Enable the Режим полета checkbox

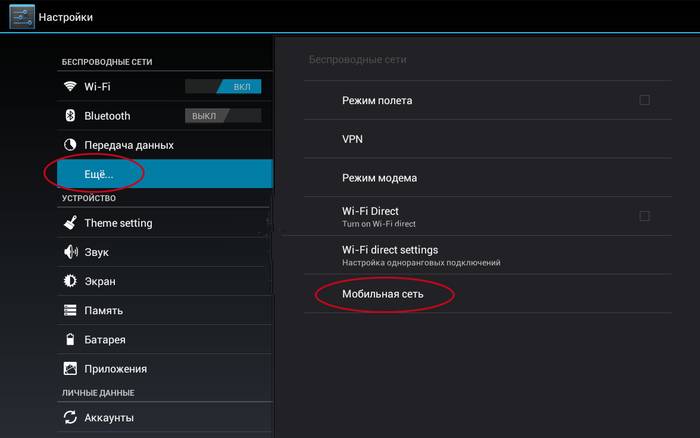click(x=644, y=100)
